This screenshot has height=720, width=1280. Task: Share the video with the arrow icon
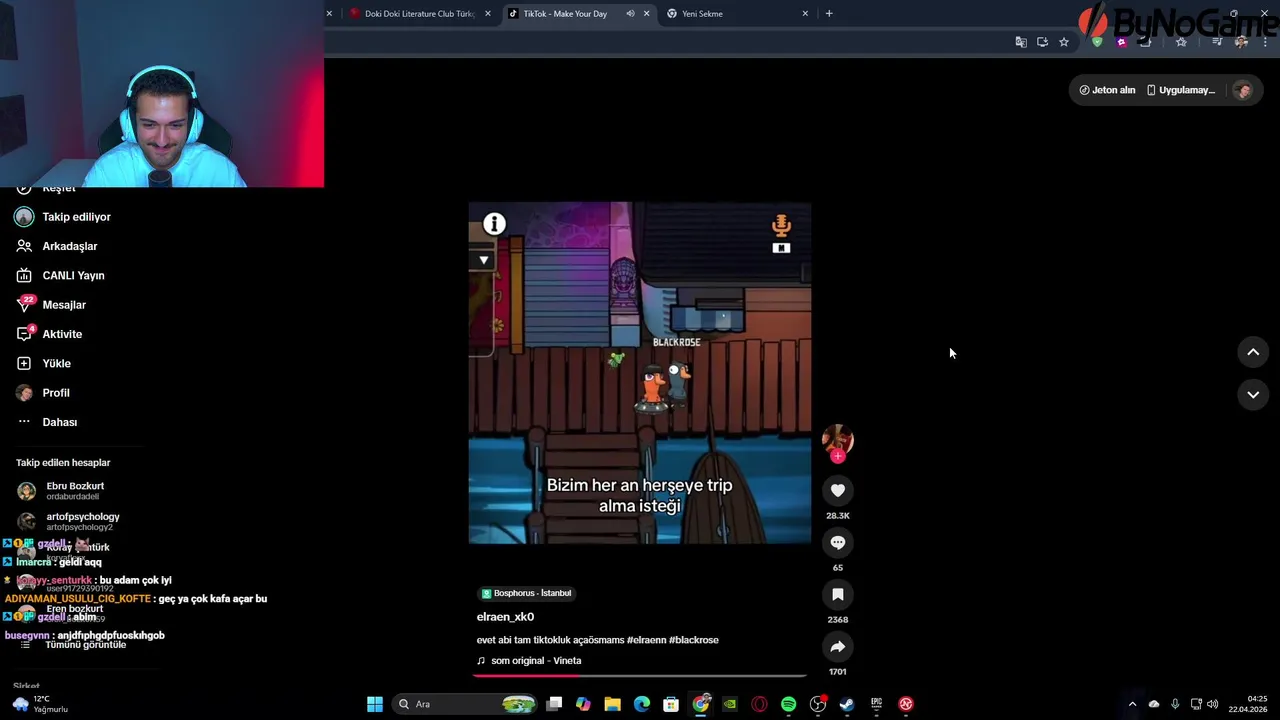coord(838,646)
